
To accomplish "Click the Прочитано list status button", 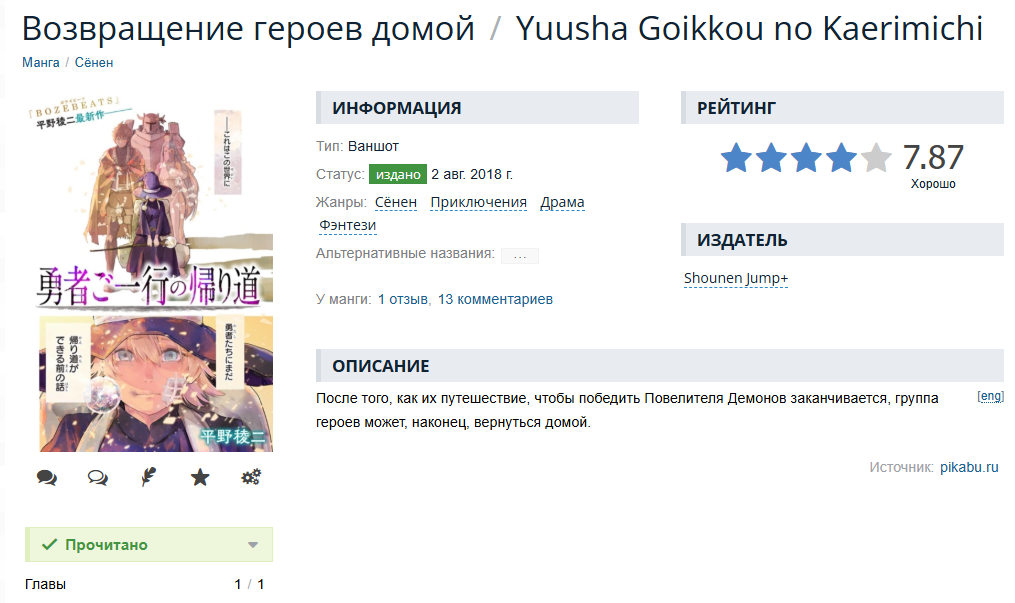I will tap(149, 545).
